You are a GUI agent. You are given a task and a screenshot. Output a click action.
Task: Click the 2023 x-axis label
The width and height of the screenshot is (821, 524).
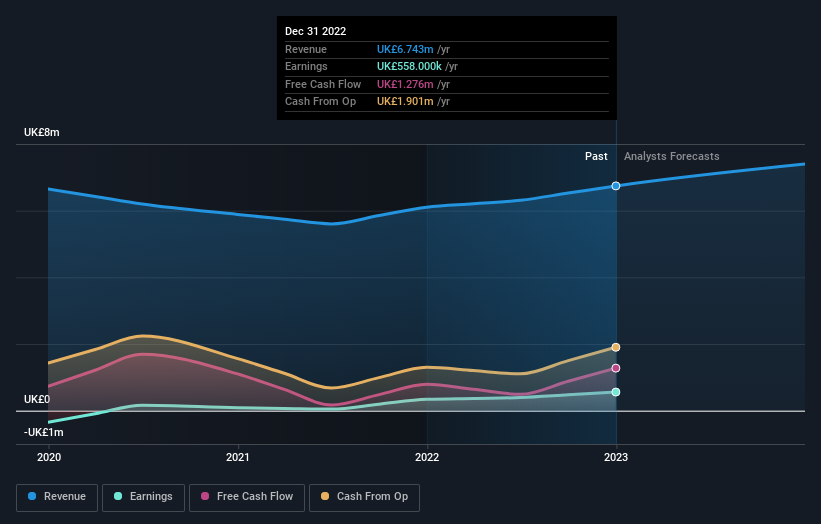point(616,457)
